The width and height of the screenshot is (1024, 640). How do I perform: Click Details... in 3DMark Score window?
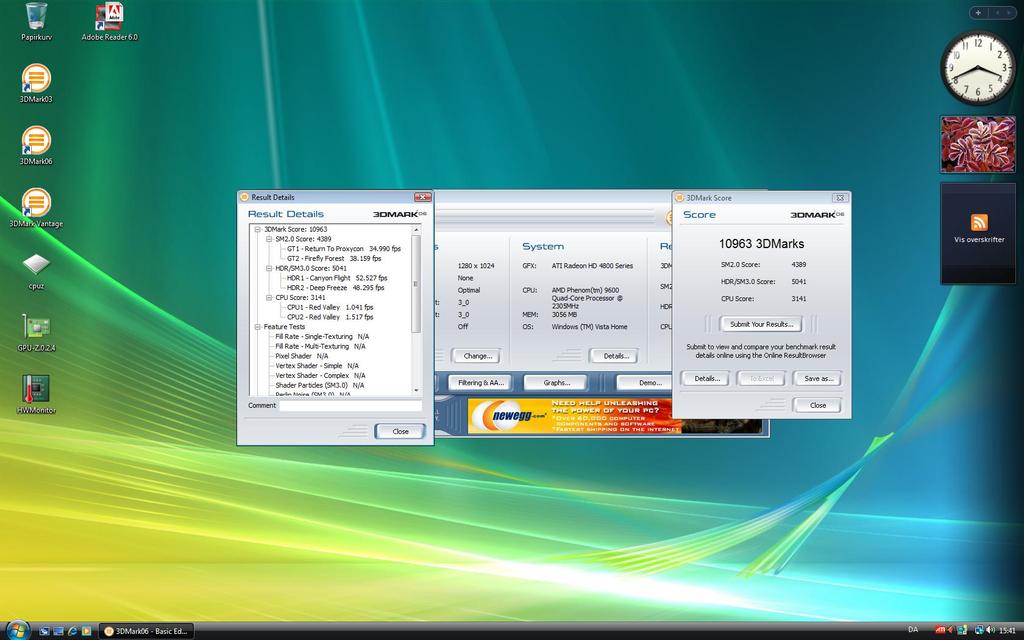coord(707,379)
